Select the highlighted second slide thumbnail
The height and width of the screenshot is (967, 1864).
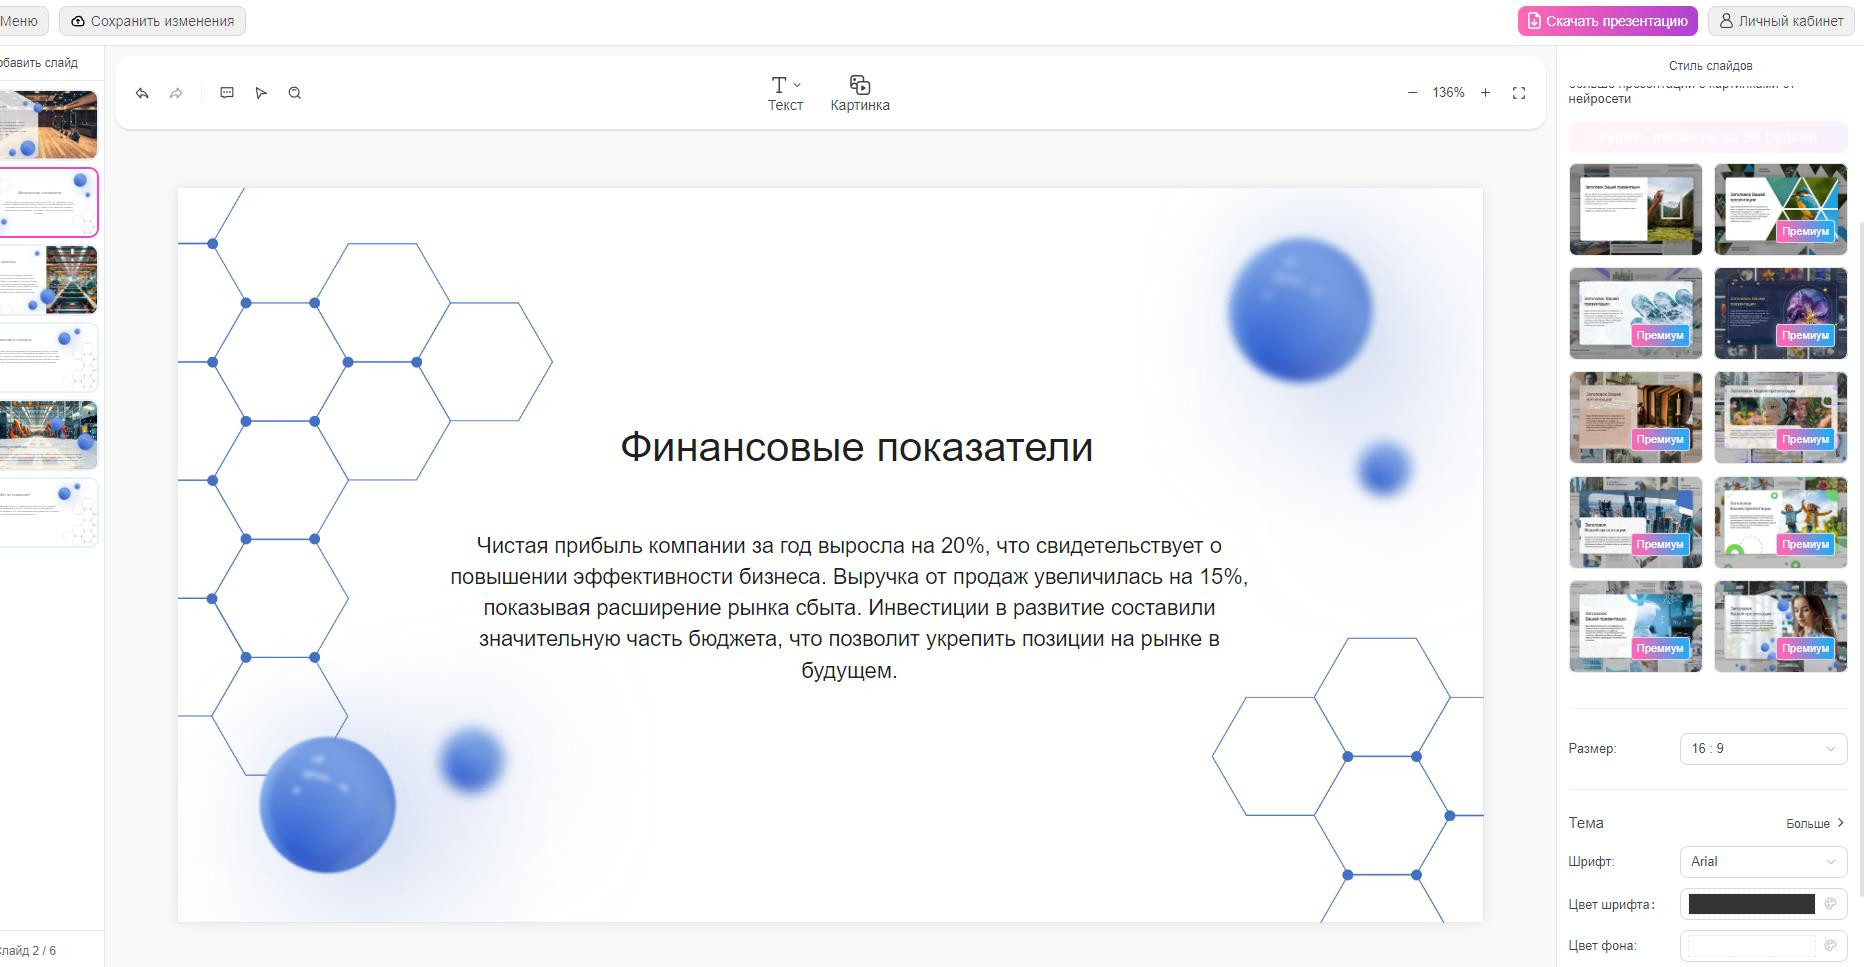48,203
